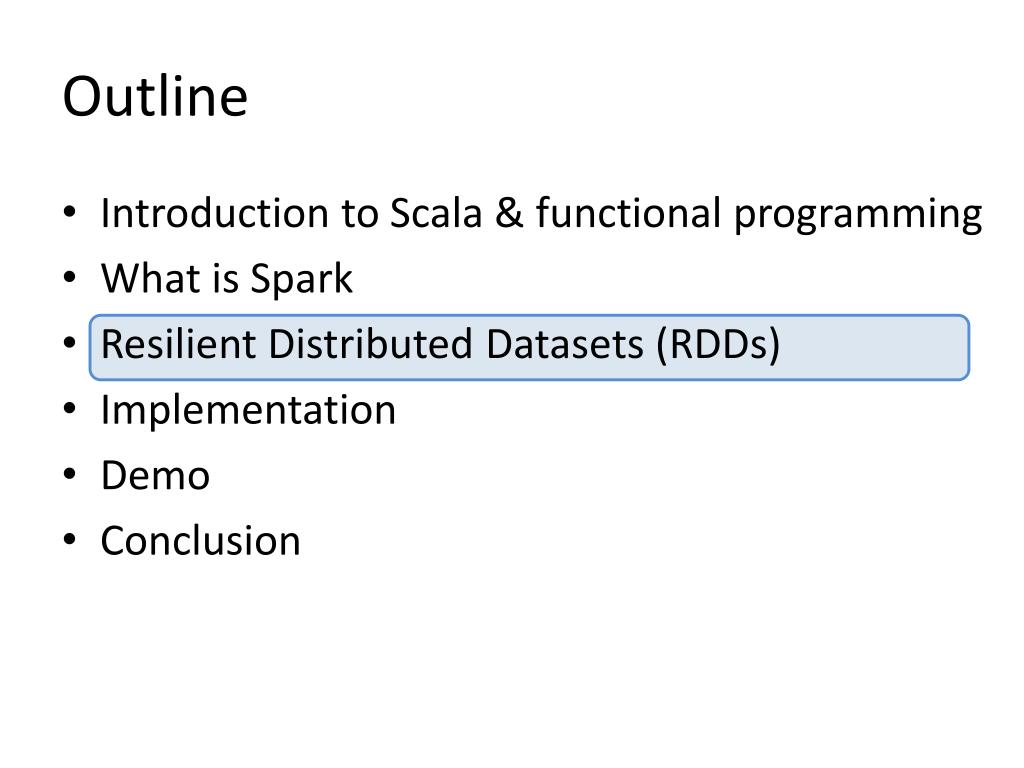Select the Demo bullet item

tap(155, 475)
